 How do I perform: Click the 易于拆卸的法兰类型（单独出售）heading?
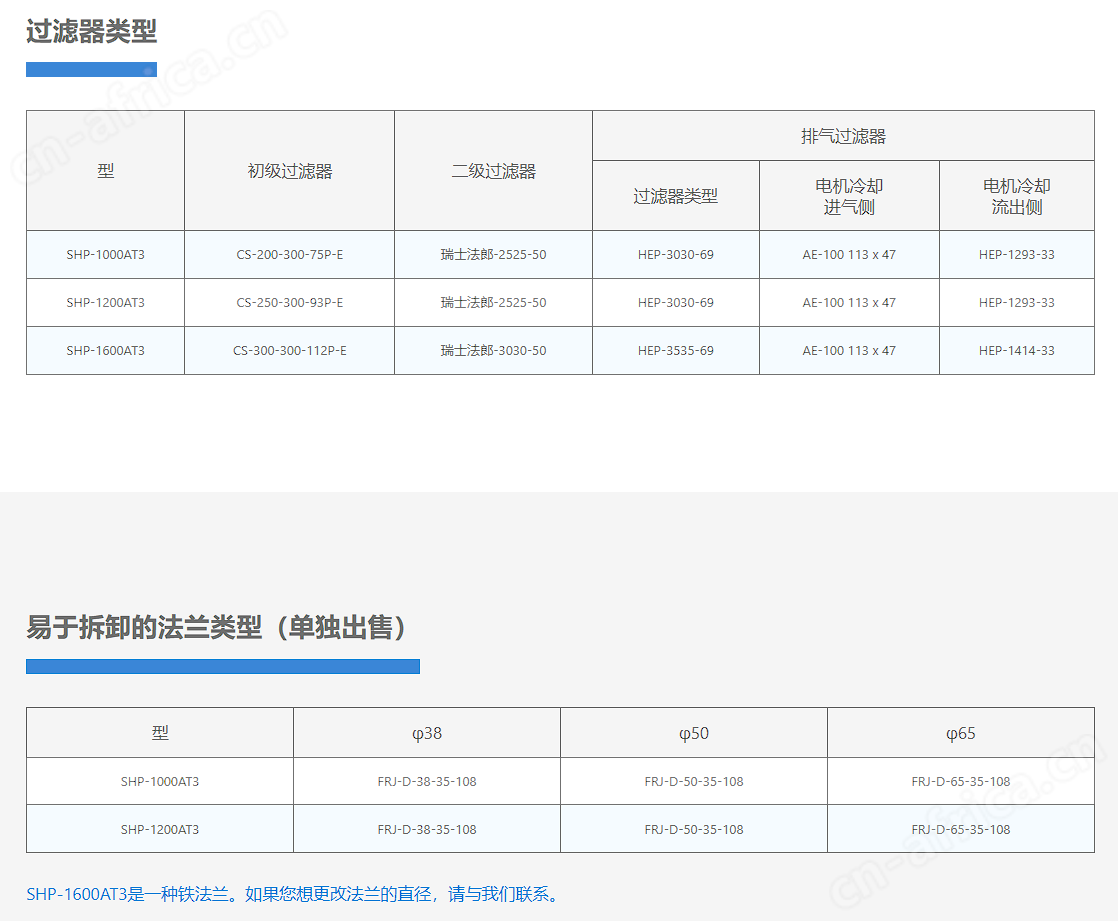pyautogui.click(x=216, y=627)
